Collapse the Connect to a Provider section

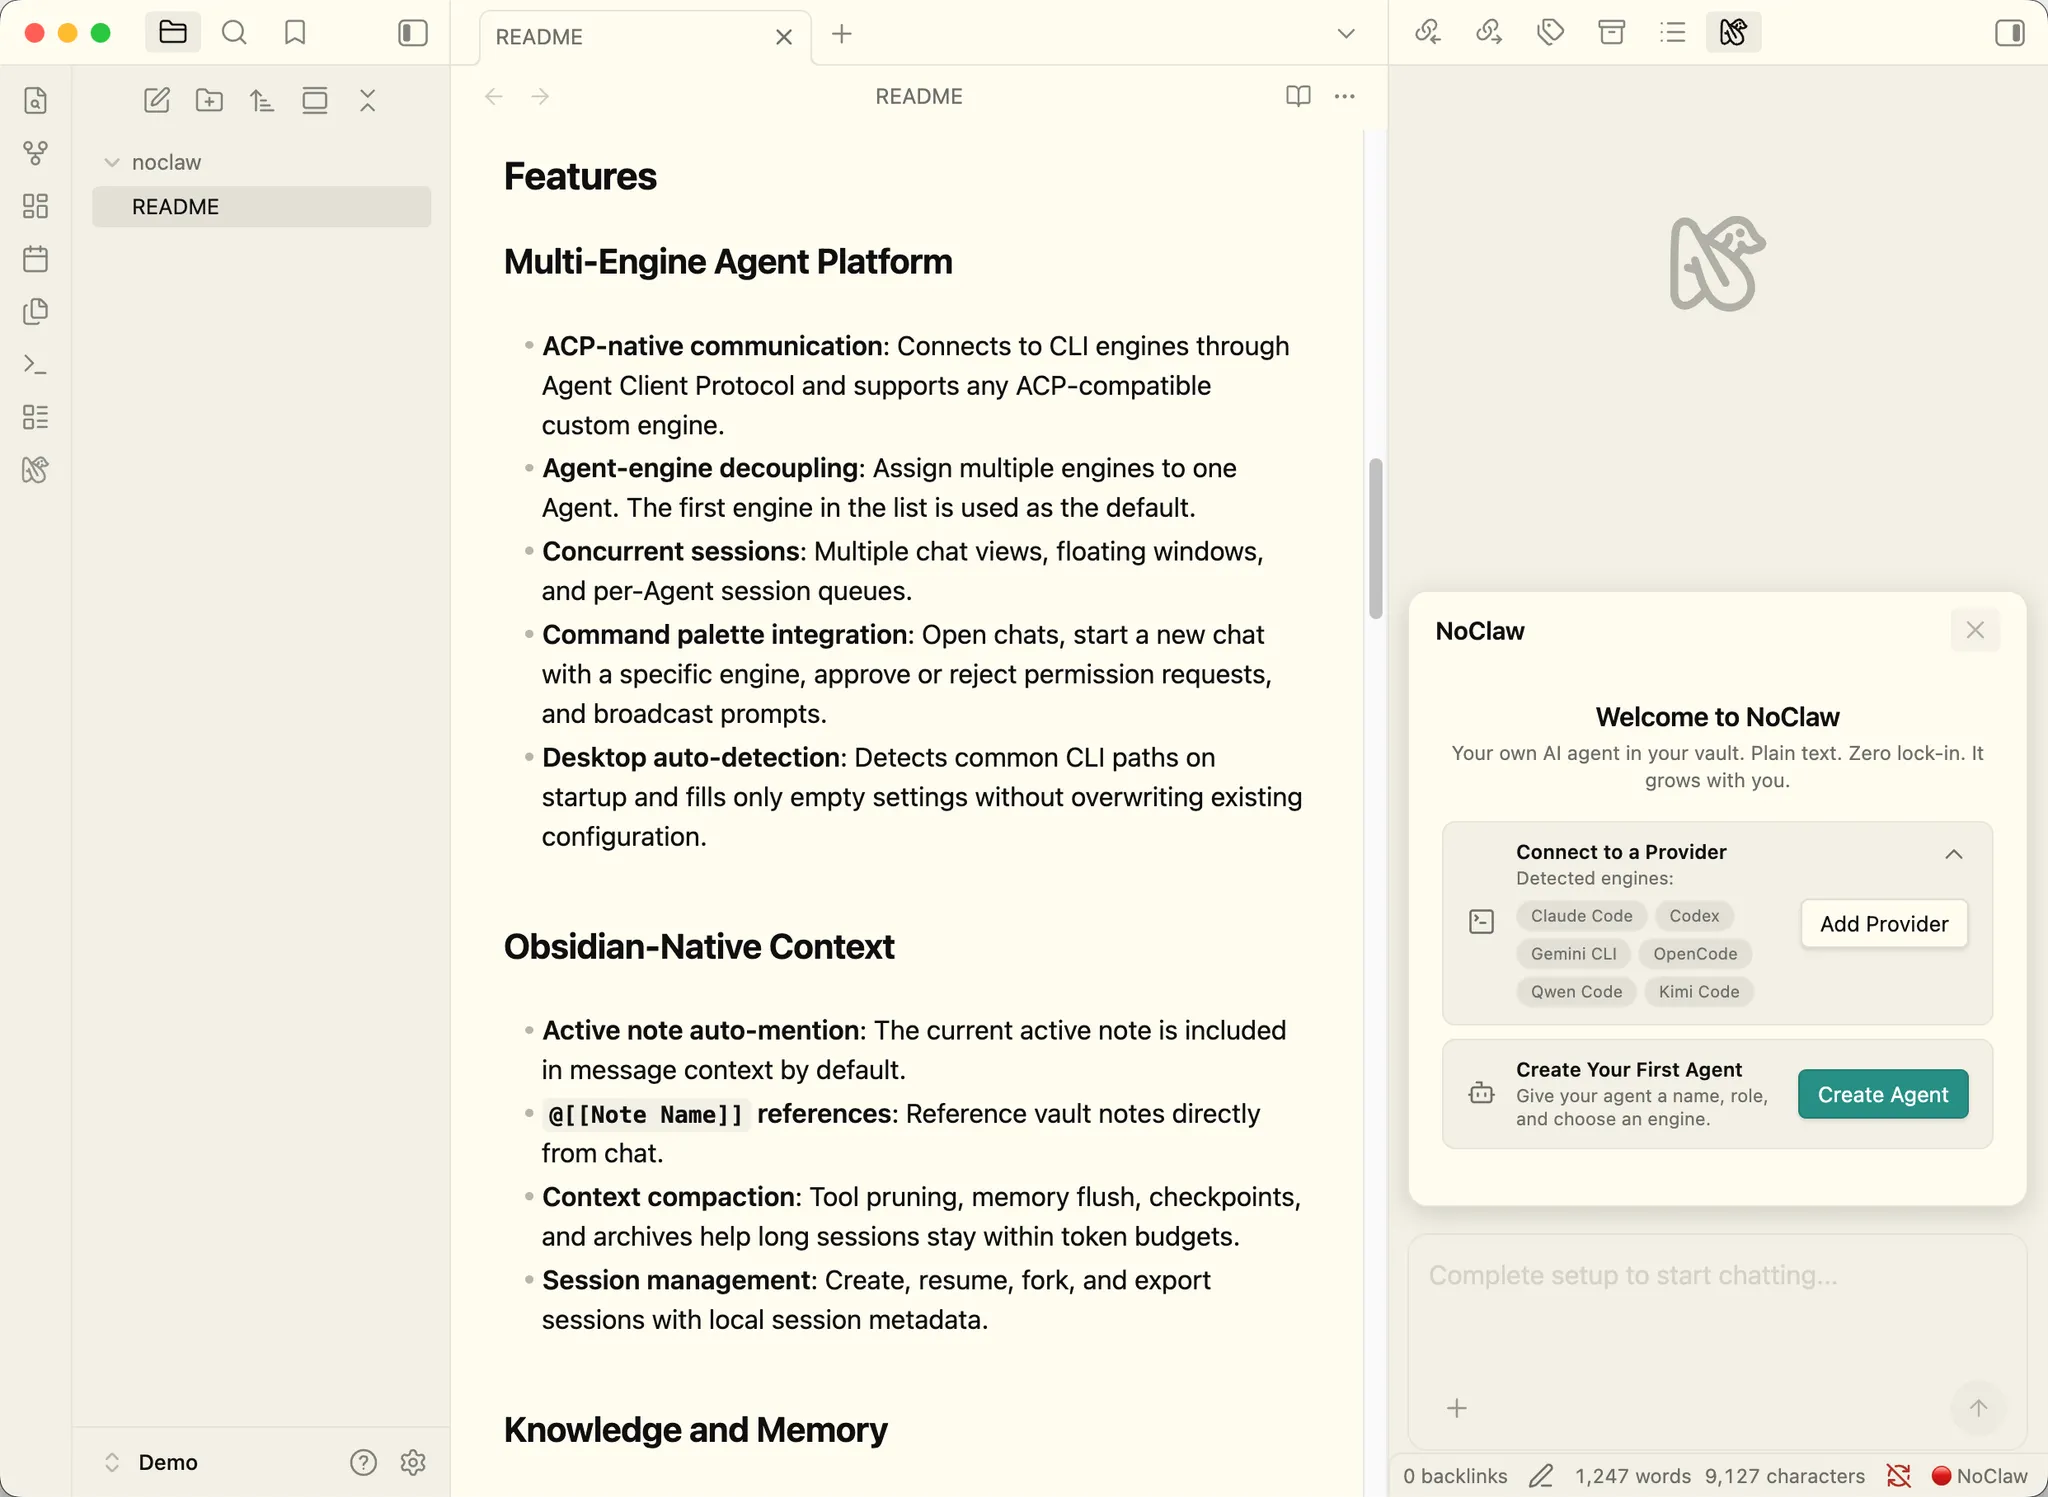pyautogui.click(x=1953, y=854)
